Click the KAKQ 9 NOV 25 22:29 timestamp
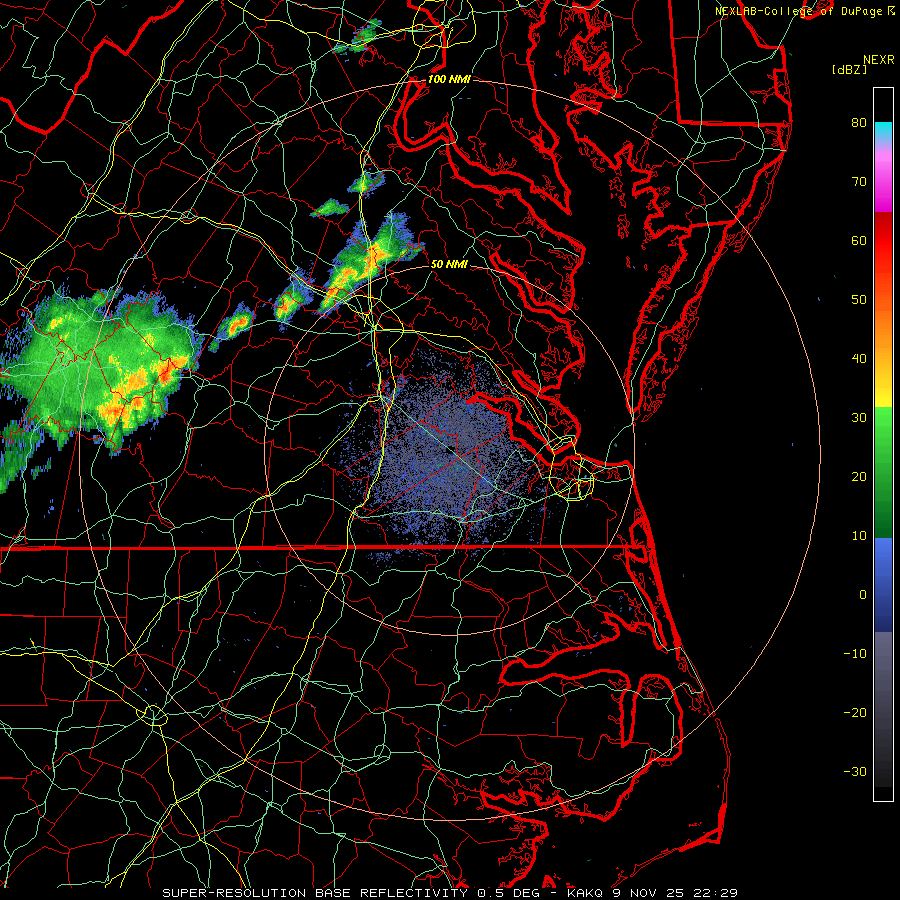 [x=652, y=893]
